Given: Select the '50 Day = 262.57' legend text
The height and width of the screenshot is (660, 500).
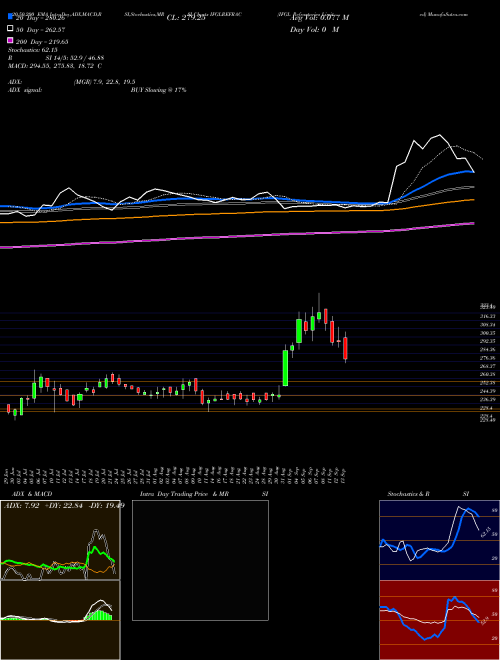Looking at the screenshot, I should [41, 30].
